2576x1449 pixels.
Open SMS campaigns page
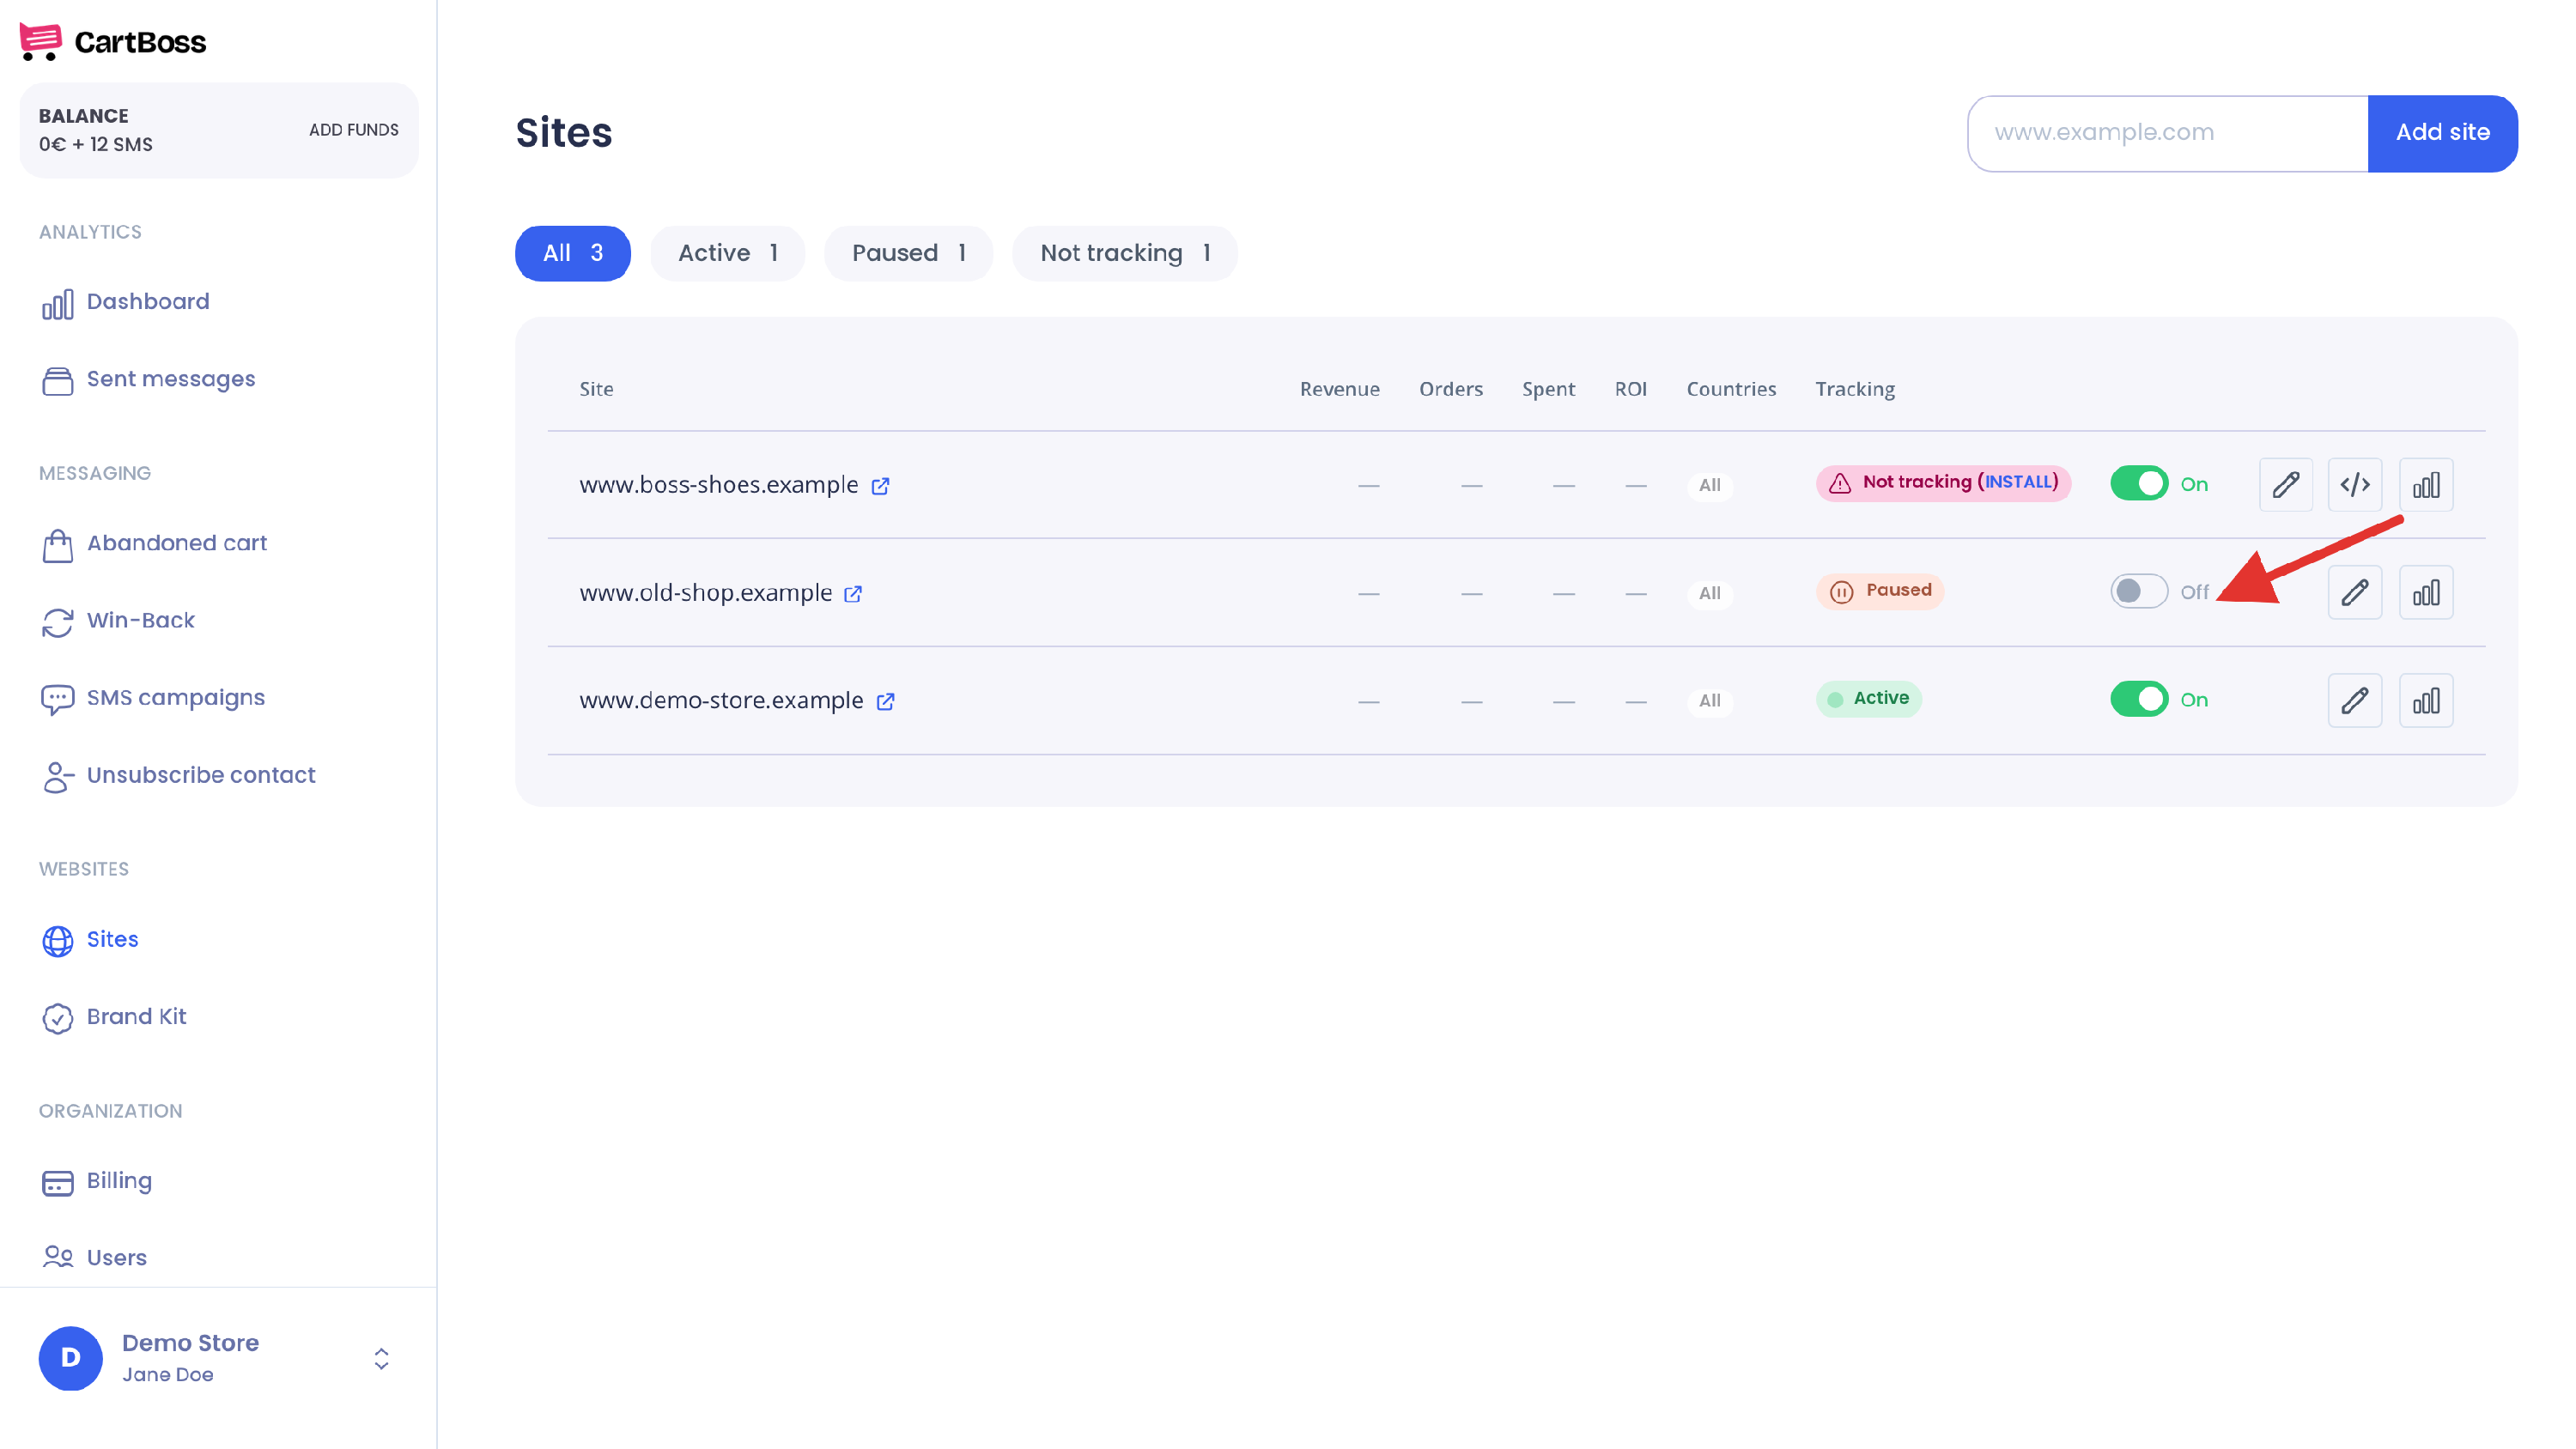pyautogui.click(x=153, y=698)
